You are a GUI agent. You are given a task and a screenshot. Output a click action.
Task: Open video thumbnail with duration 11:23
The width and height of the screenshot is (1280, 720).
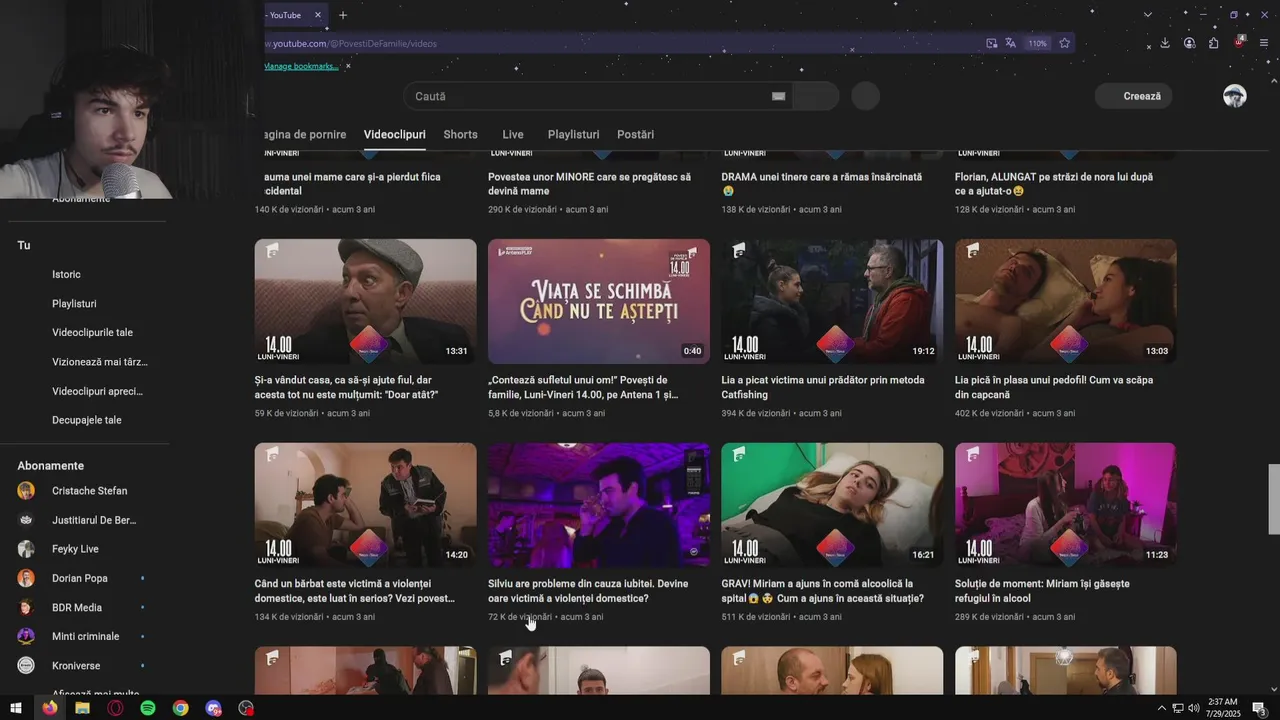(x=1066, y=505)
